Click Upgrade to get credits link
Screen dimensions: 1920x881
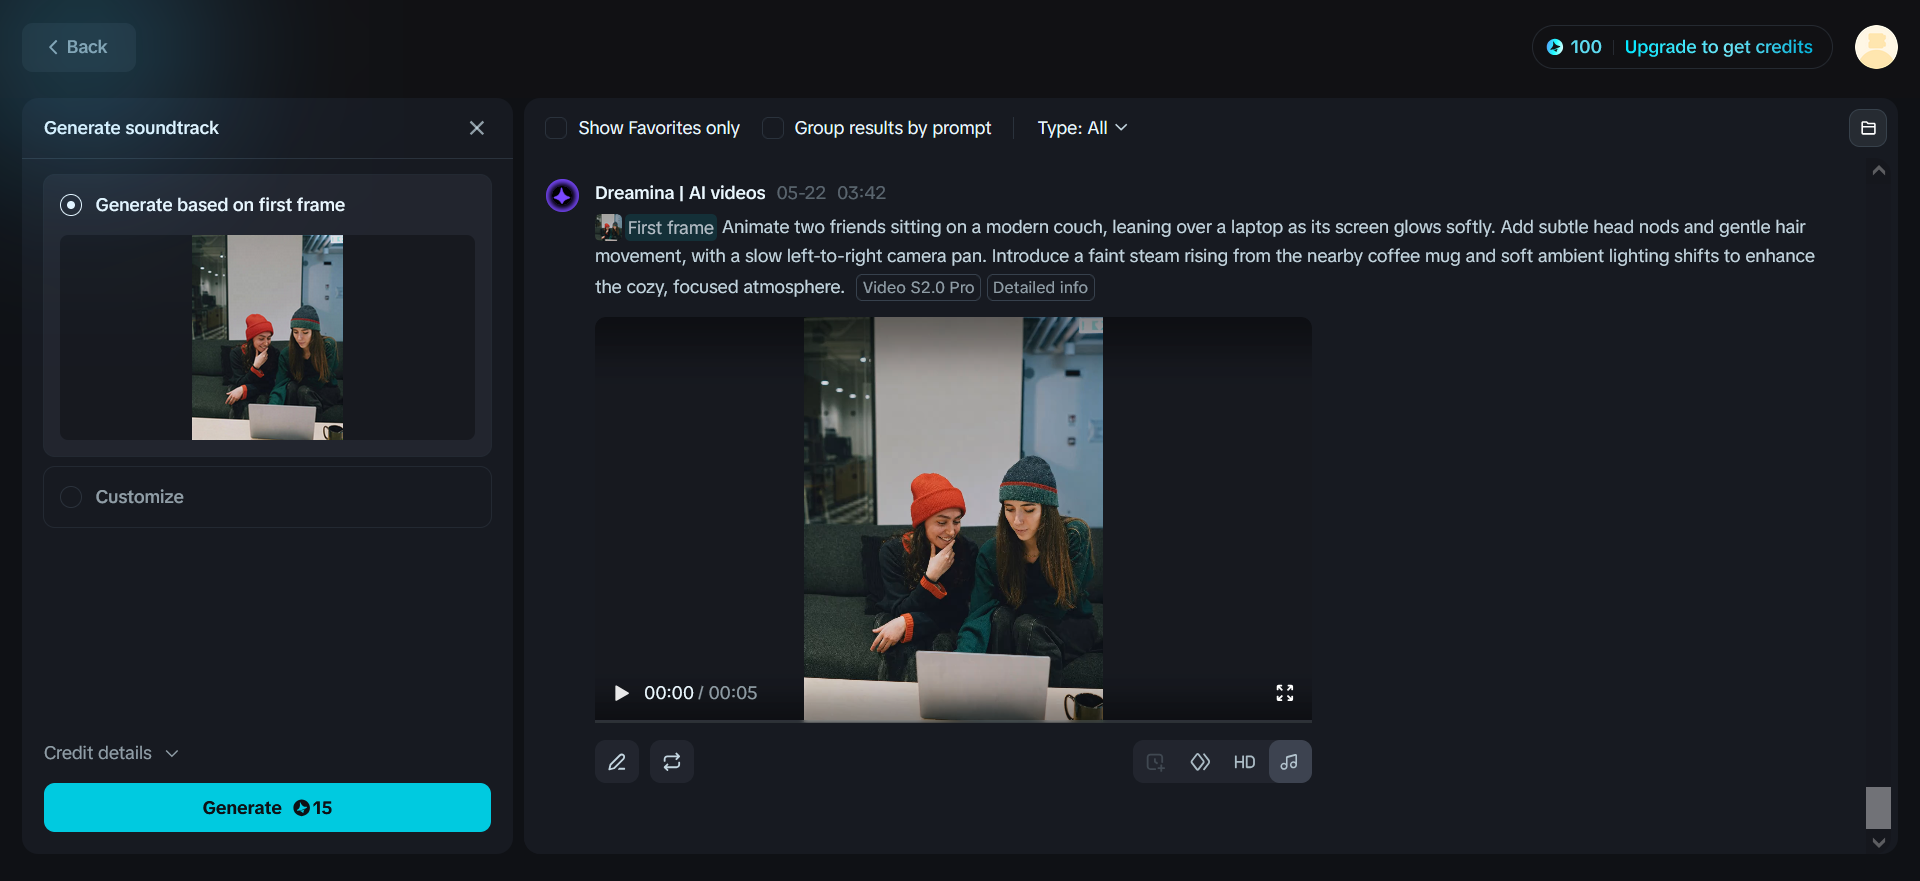(1718, 47)
